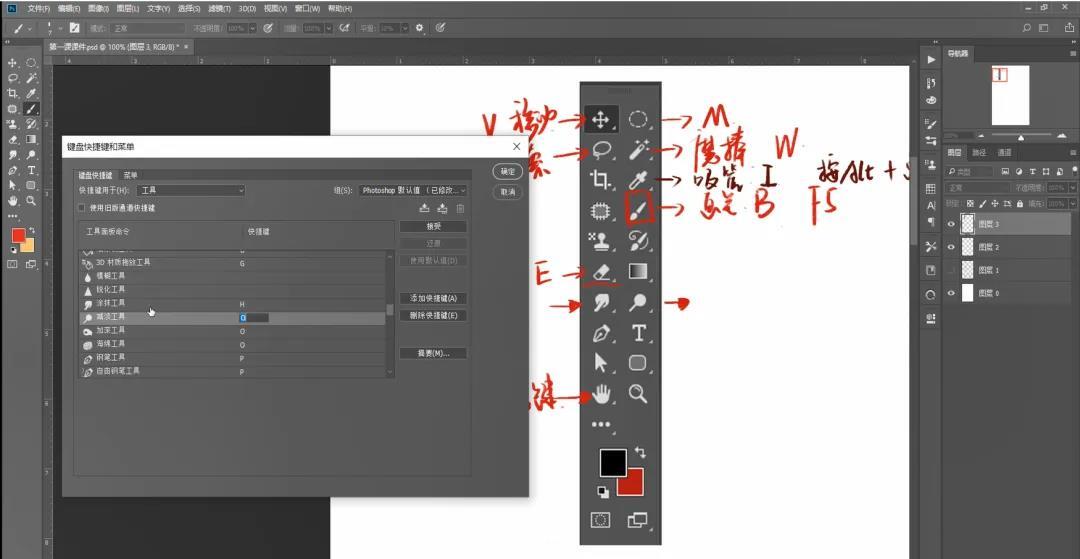Select the Move tool in left toolbar
Screen dimensions: 1080x559
click(12, 62)
